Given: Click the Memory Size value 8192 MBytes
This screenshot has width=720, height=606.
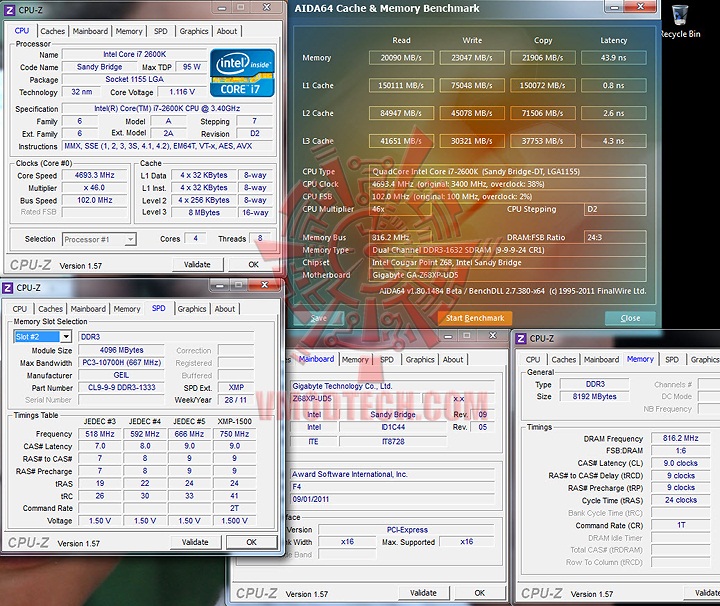Looking at the screenshot, I should [x=595, y=396].
